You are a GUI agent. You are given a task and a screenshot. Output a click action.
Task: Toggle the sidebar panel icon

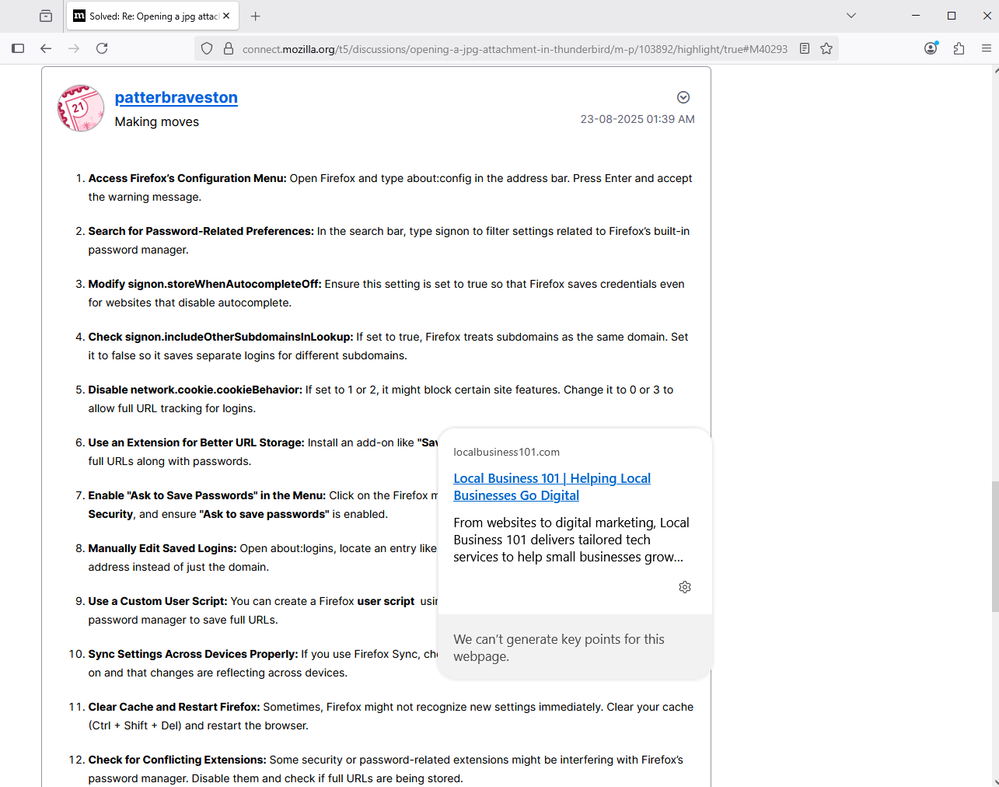18,48
